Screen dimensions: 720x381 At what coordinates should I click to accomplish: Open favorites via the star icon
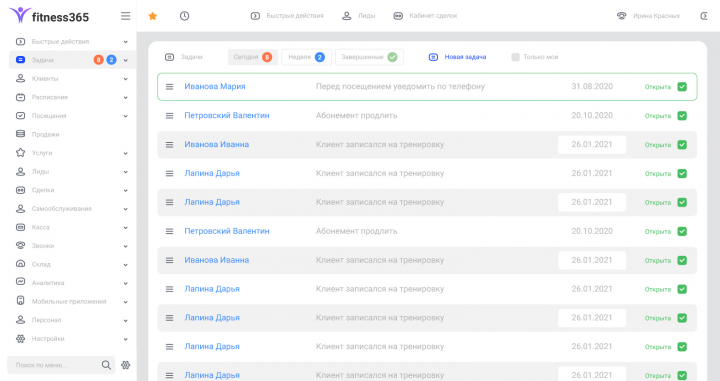(x=153, y=16)
